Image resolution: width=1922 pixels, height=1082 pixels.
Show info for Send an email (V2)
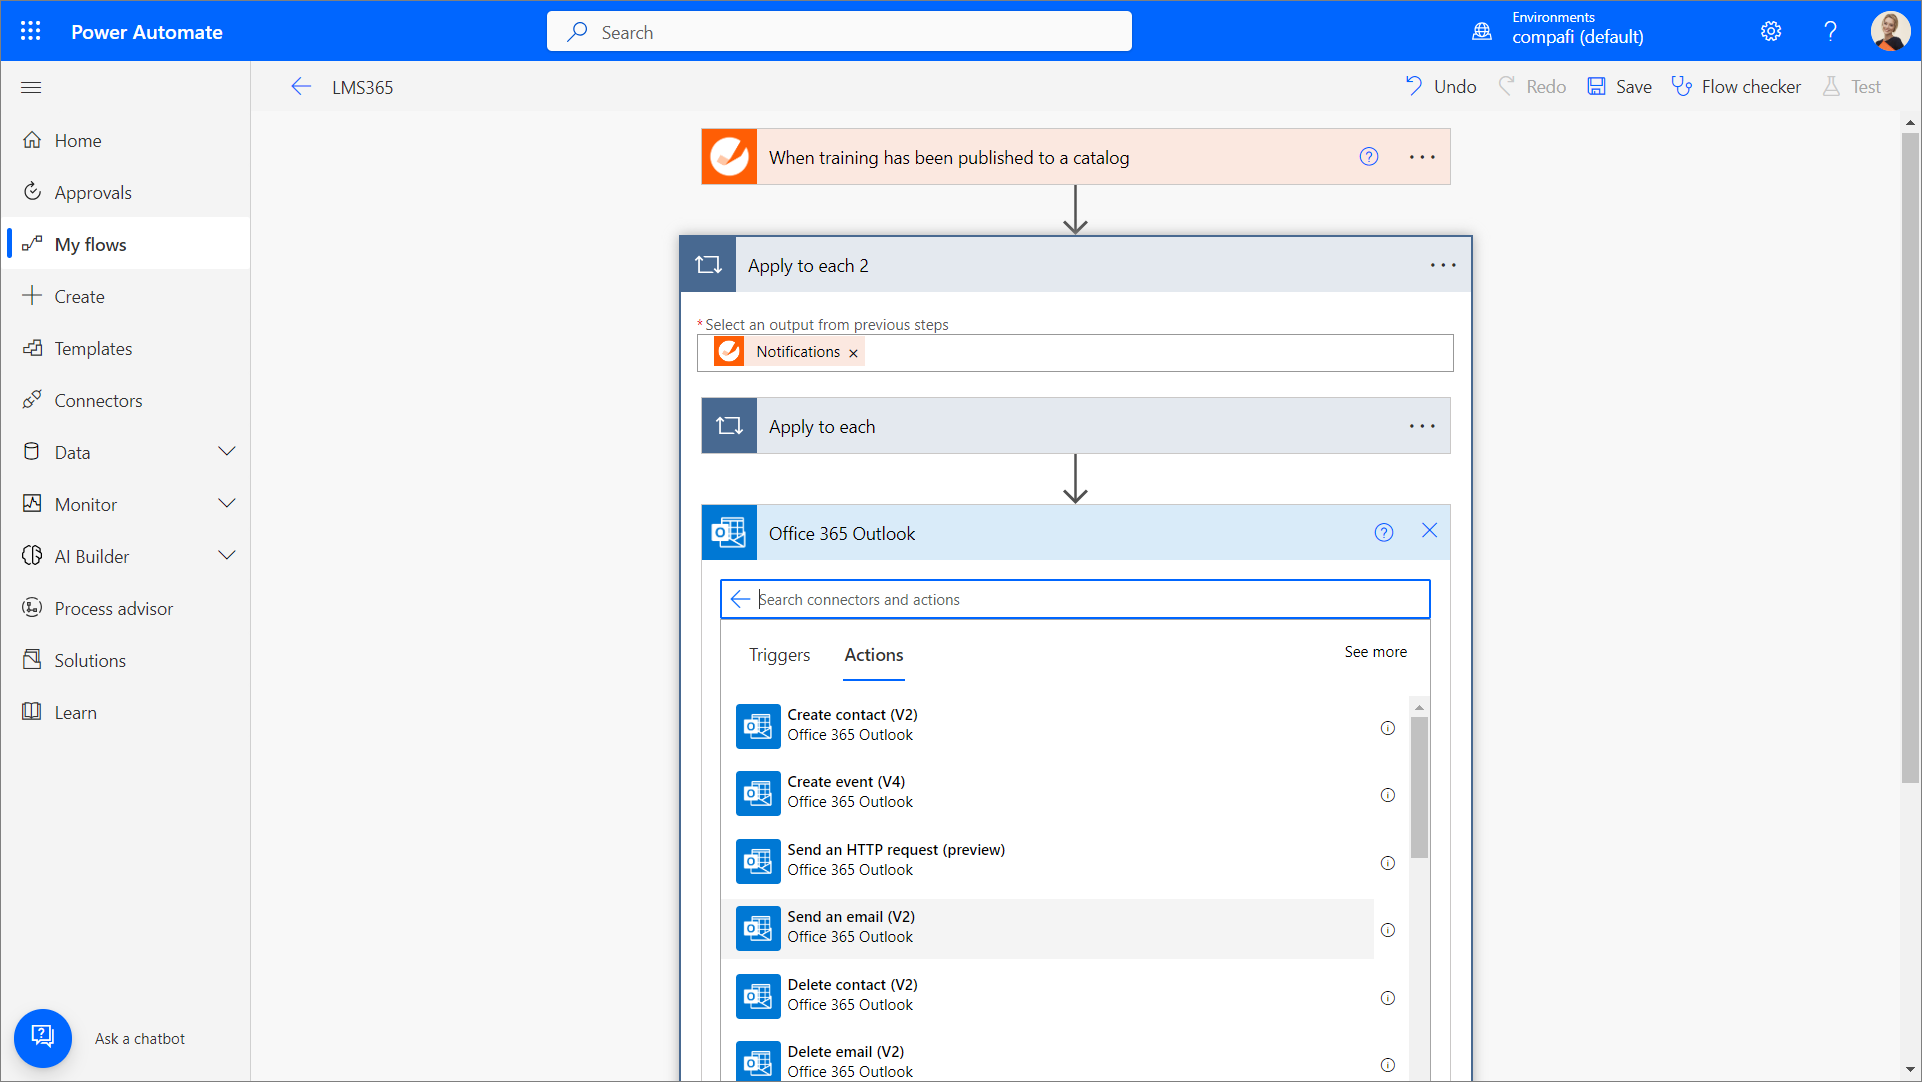coord(1388,930)
